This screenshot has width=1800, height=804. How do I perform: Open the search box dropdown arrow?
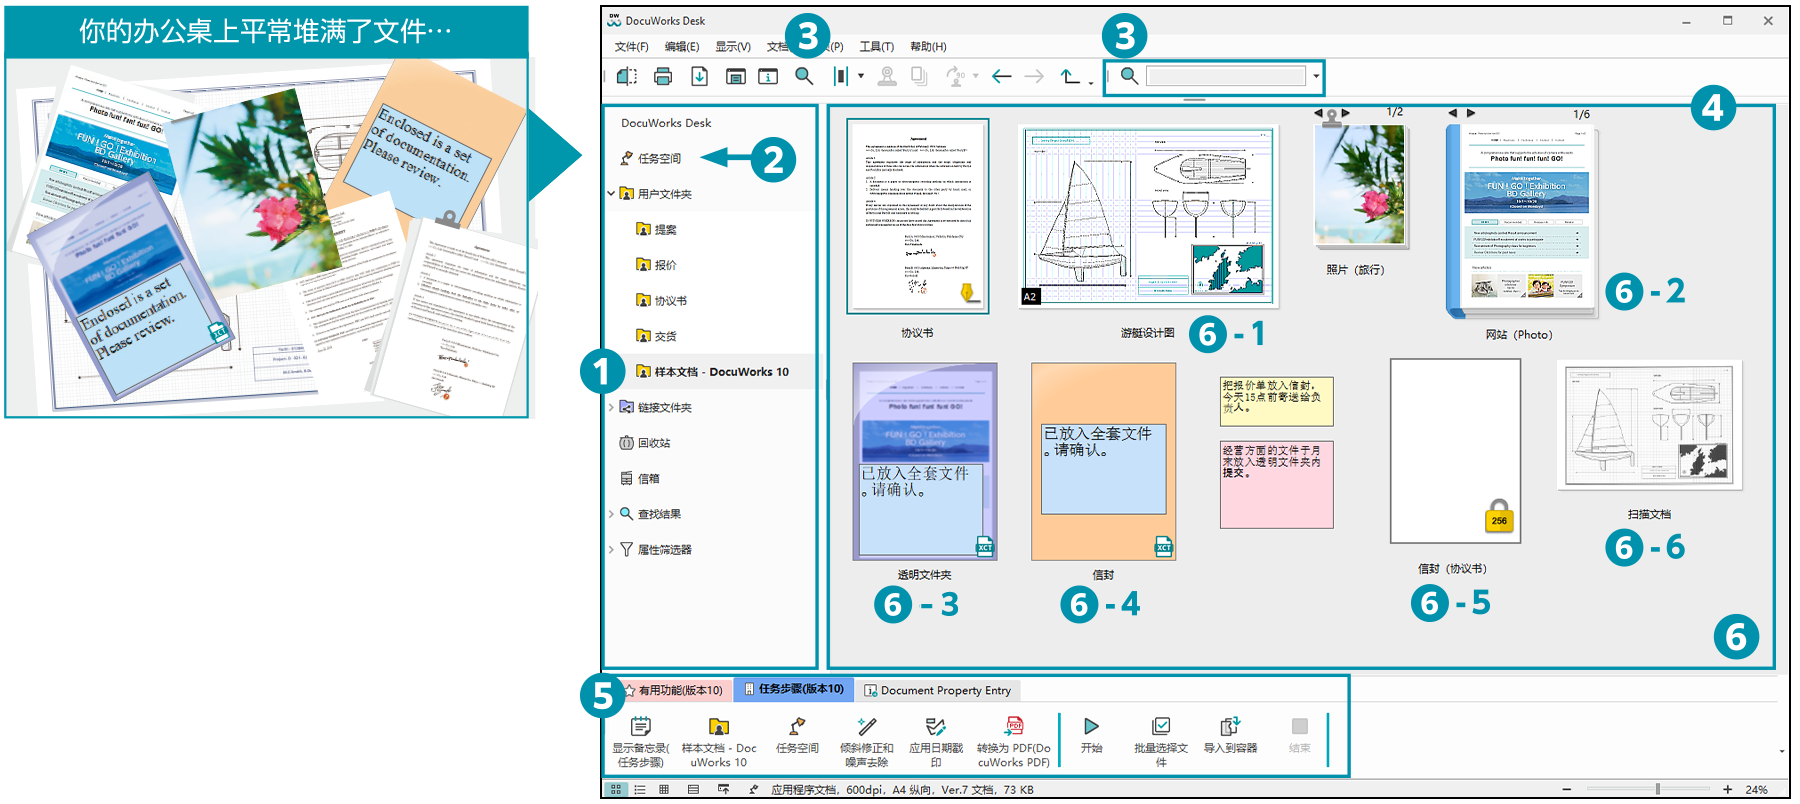coord(1316,76)
